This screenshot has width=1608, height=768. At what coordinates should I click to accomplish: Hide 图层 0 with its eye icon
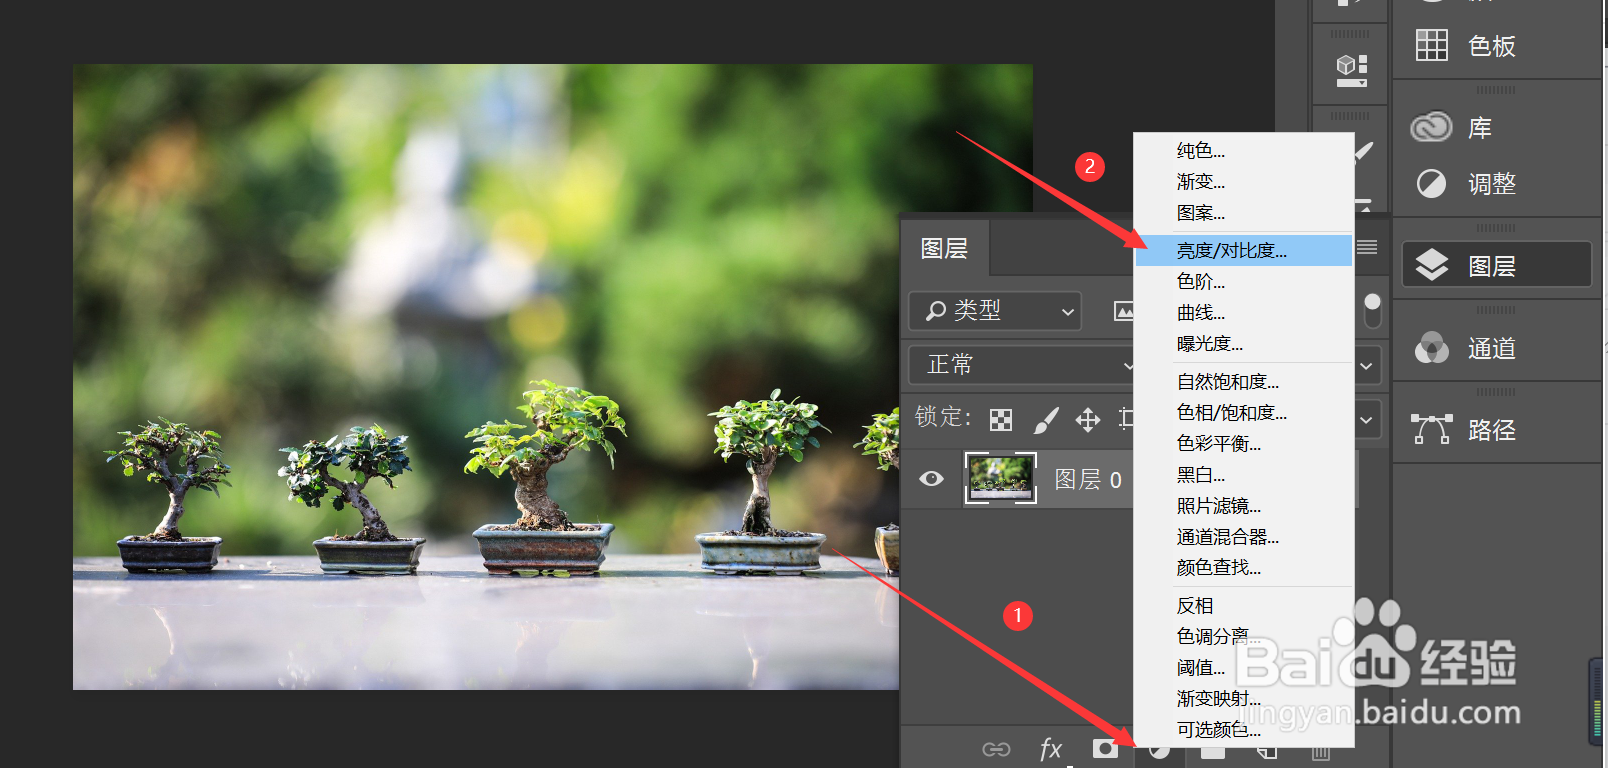pos(931,479)
